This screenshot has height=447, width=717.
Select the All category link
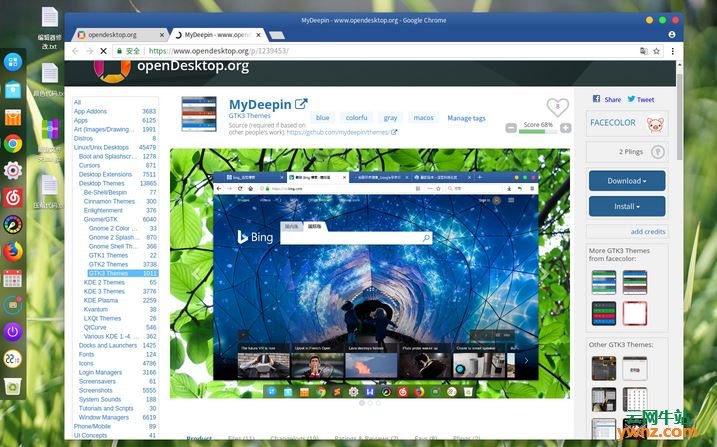point(77,102)
